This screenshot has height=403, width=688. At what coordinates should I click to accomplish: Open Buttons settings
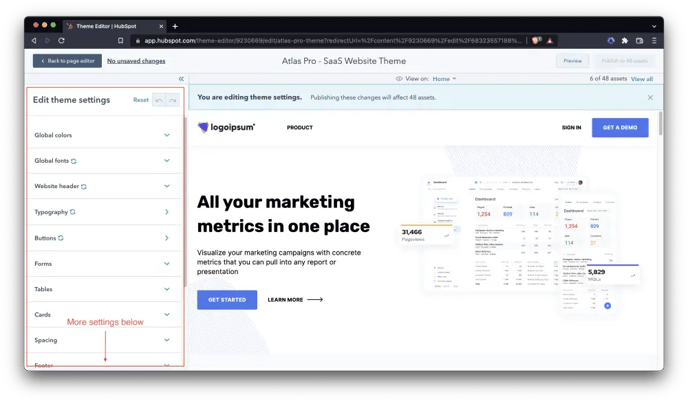point(104,238)
